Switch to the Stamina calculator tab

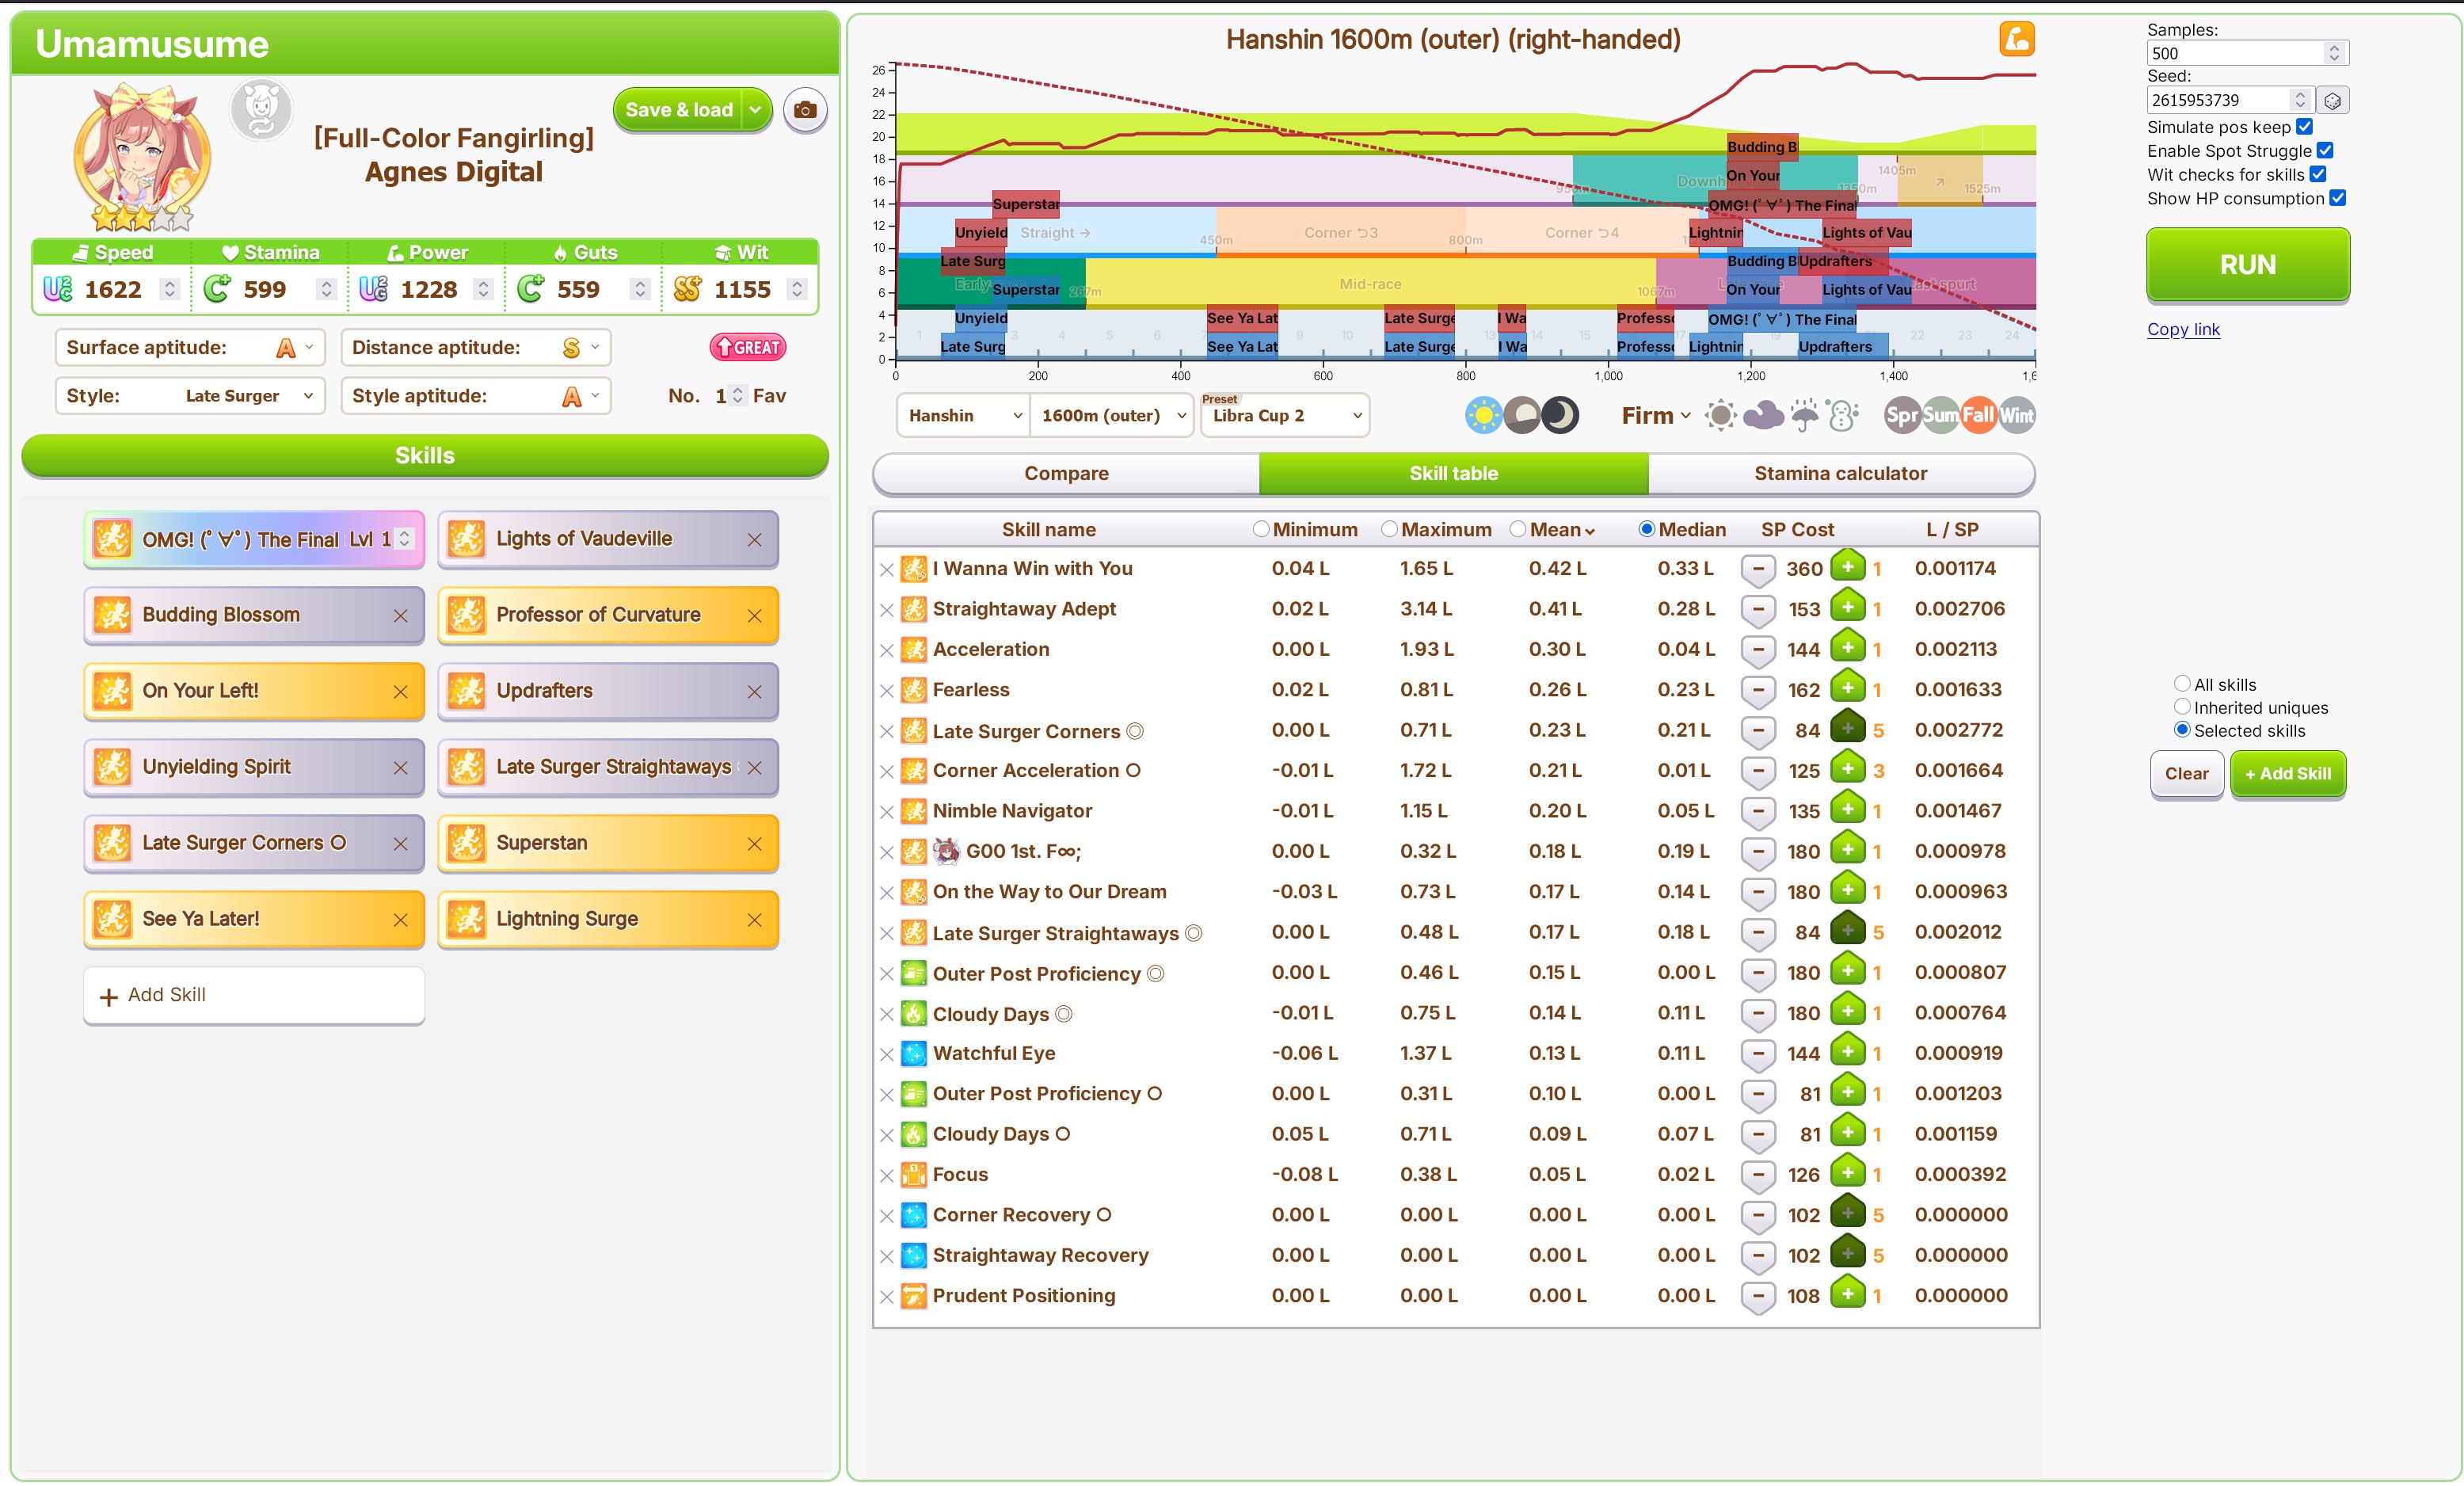(x=1840, y=473)
